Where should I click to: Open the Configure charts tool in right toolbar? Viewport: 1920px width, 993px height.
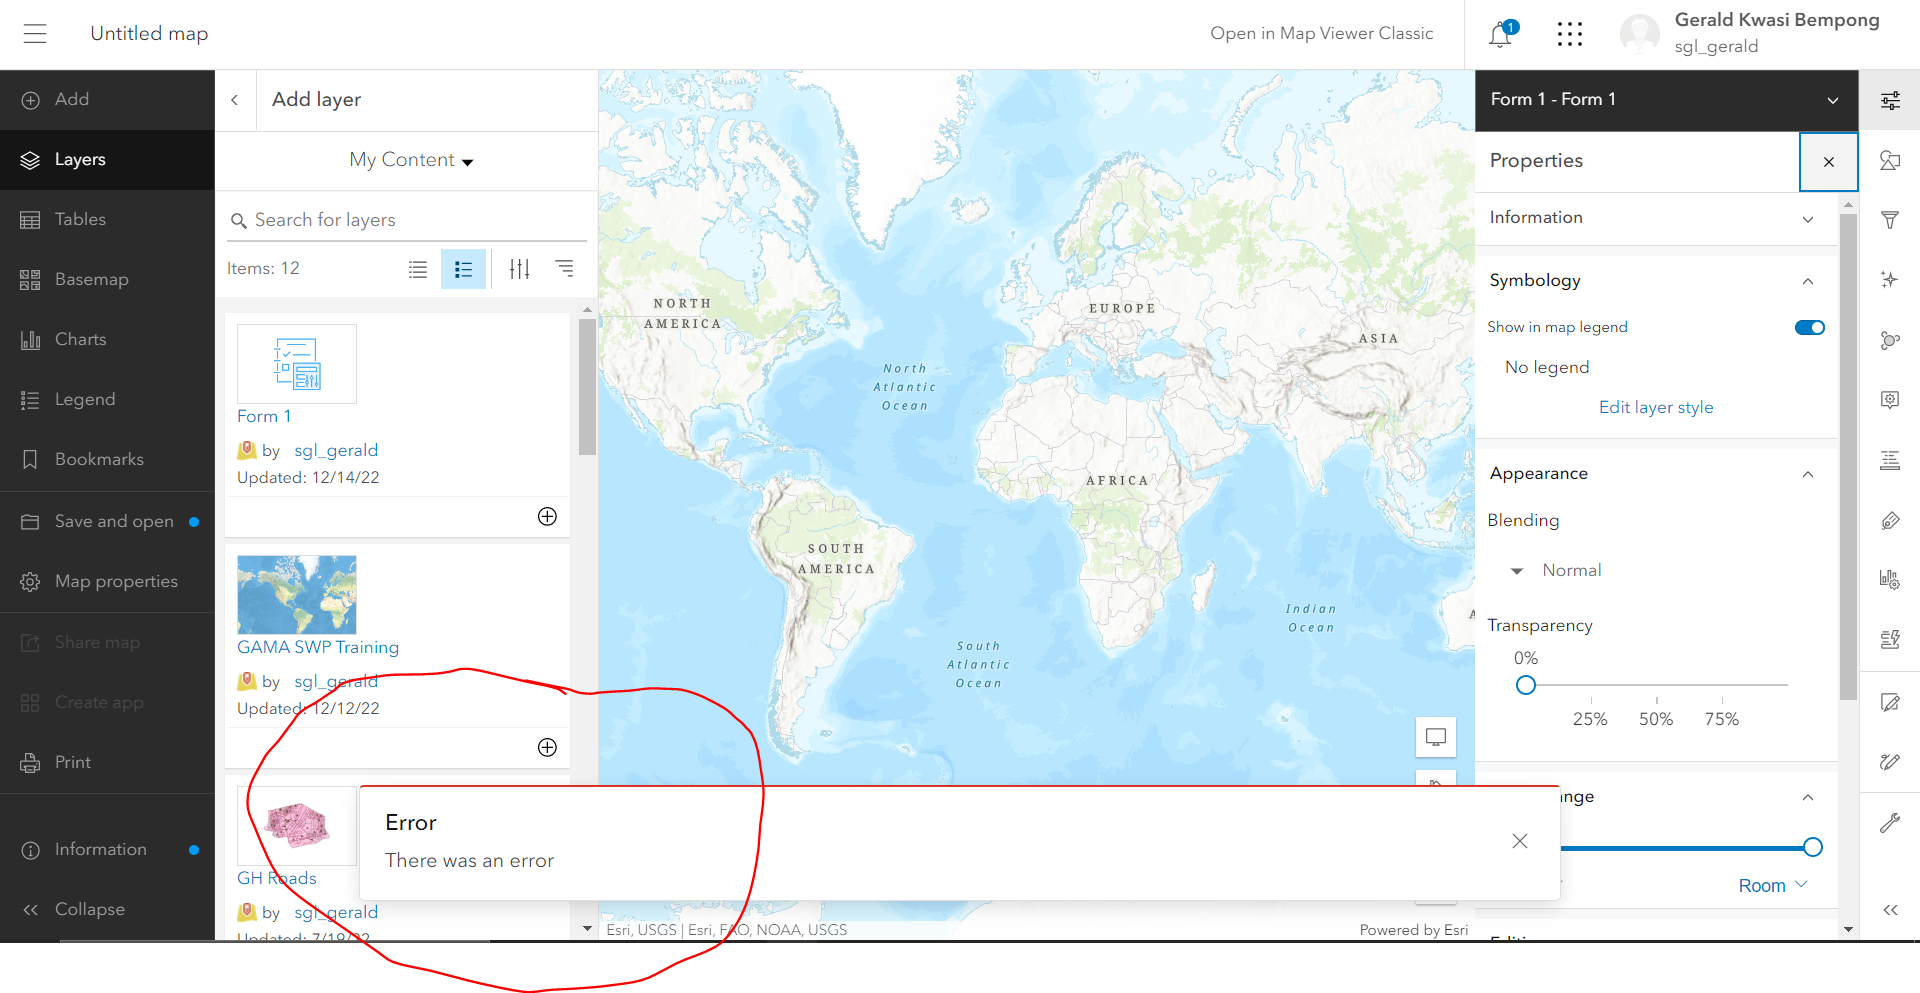coord(1890,580)
